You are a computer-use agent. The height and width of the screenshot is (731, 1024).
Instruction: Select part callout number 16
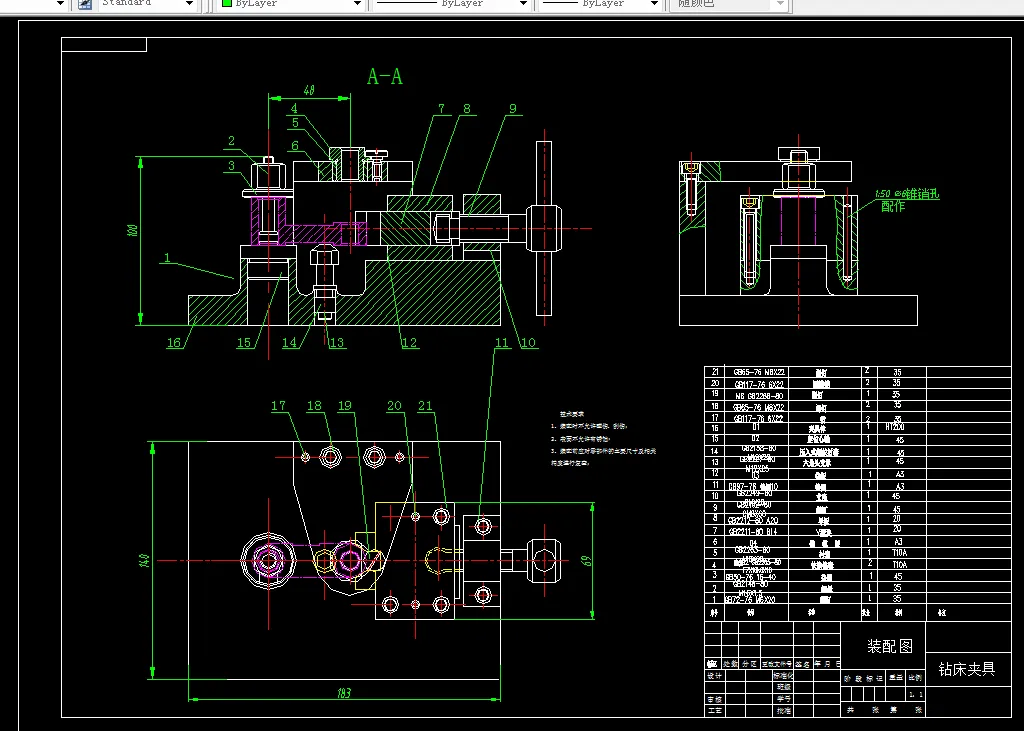[x=174, y=343]
